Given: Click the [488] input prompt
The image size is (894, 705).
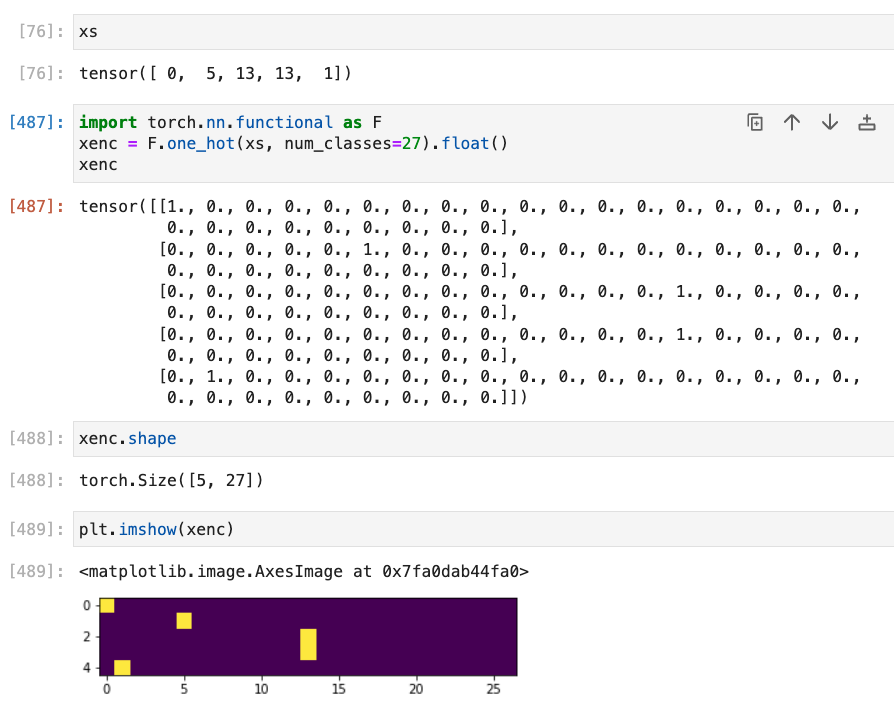Looking at the screenshot, I should (x=36, y=438).
